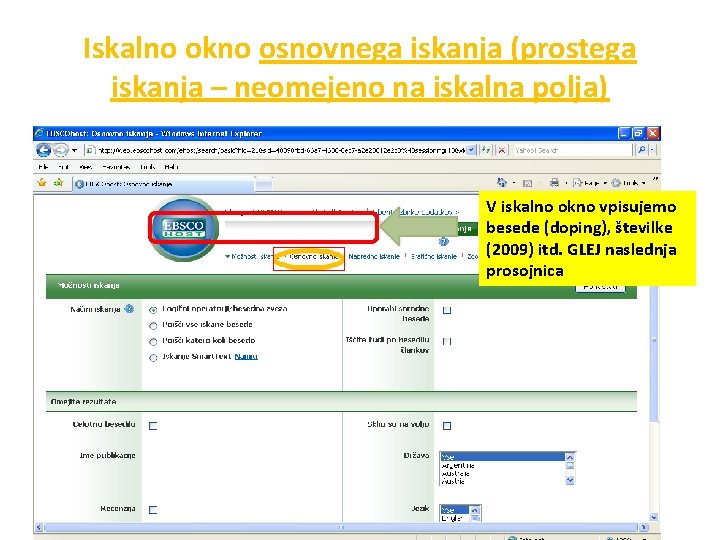Open the Help menu
This screenshot has width=720, height=540.
coord(171,167)
